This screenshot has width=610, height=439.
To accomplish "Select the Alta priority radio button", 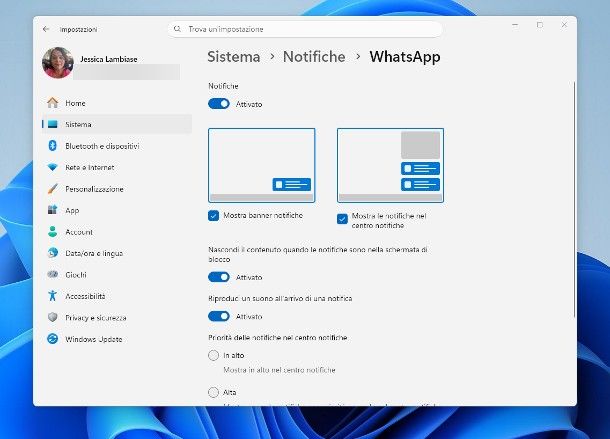I will click(x=213, y=392).
